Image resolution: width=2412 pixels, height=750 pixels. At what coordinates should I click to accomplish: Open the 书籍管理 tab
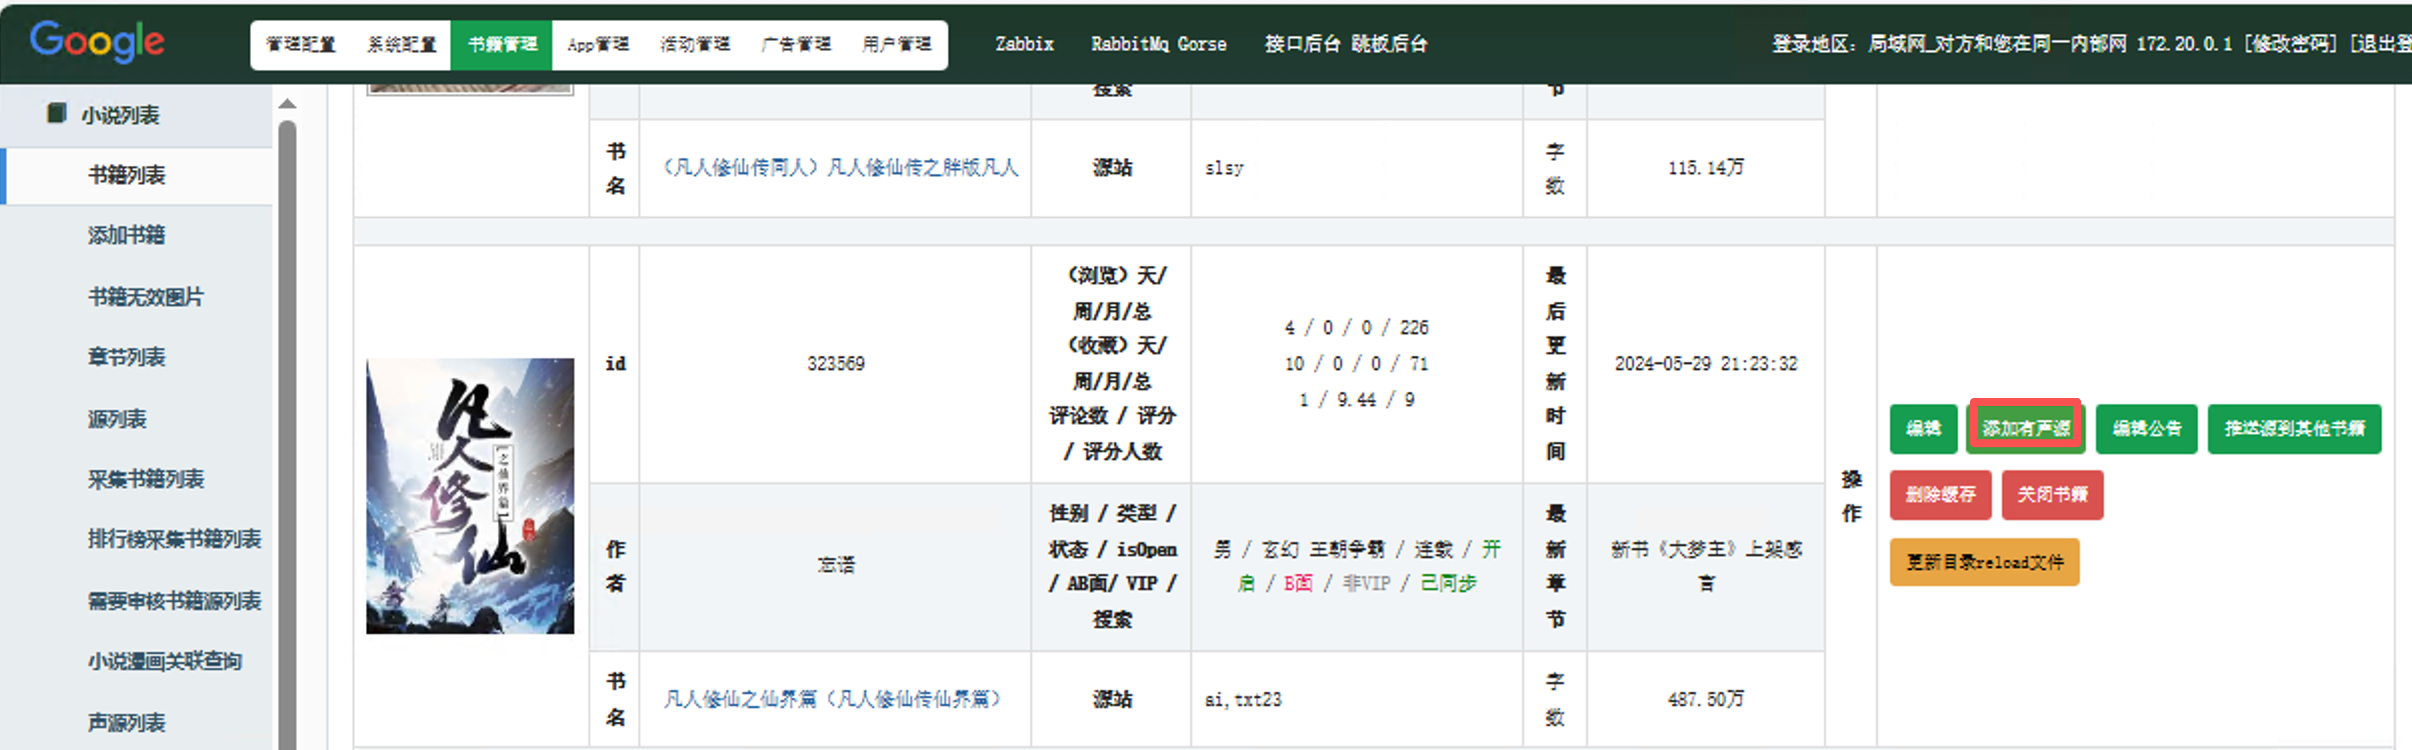click(x=501, y=45)
